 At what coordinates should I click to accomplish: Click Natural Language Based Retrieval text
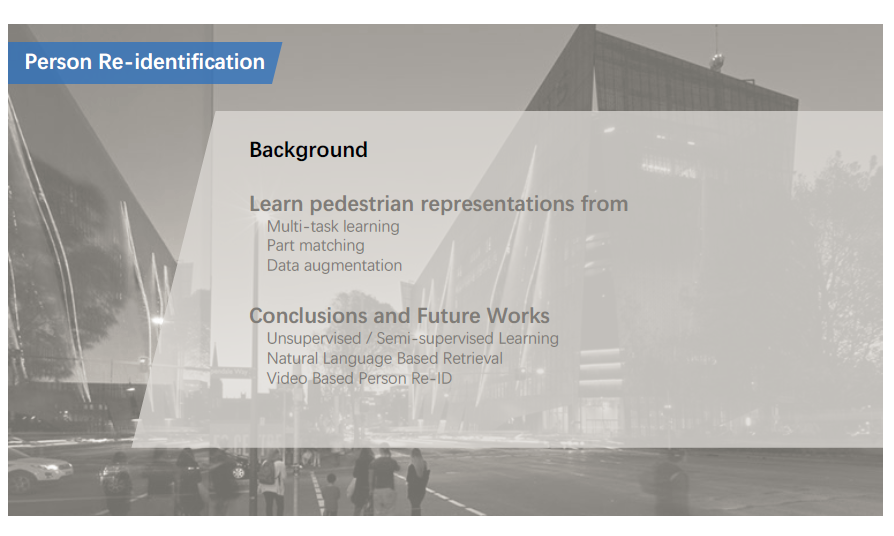385,359
